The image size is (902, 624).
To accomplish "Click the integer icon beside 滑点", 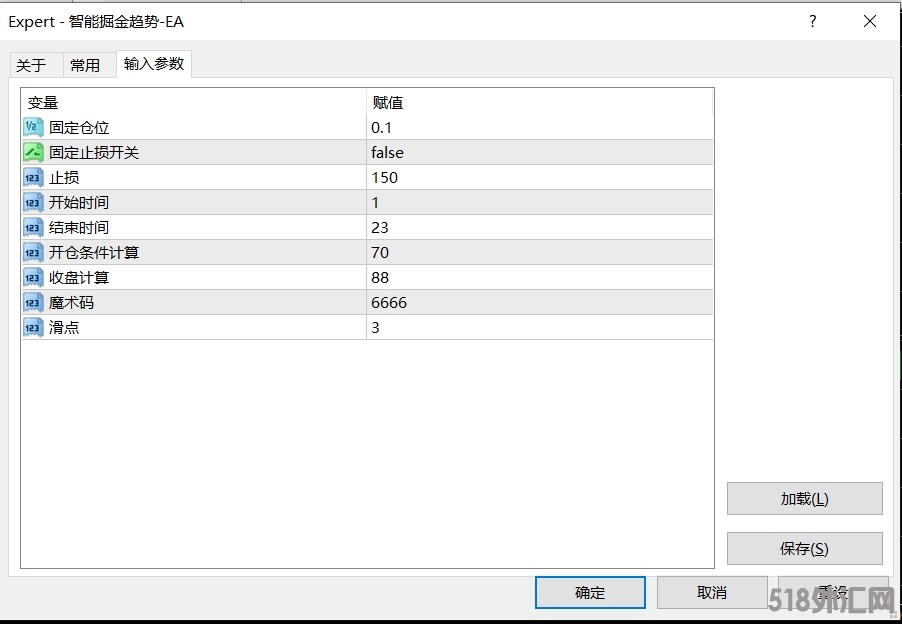I will coord(33,327).
